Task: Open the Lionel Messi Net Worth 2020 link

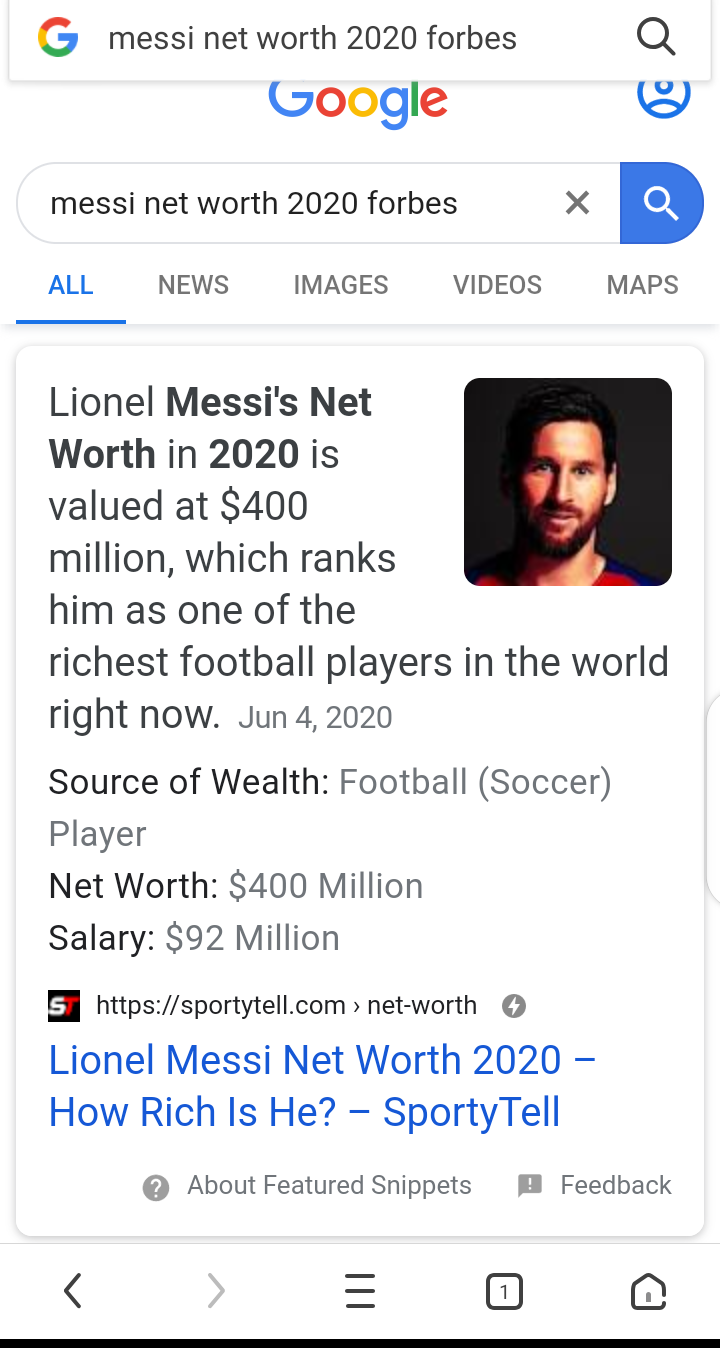Action: [x=322, y=1086]
